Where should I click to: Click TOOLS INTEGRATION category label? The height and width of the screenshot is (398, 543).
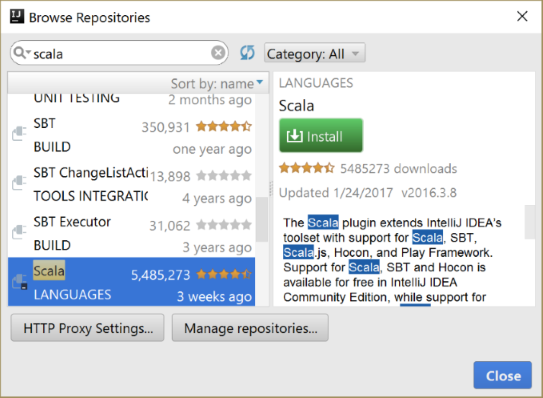[x=91, y=196]
